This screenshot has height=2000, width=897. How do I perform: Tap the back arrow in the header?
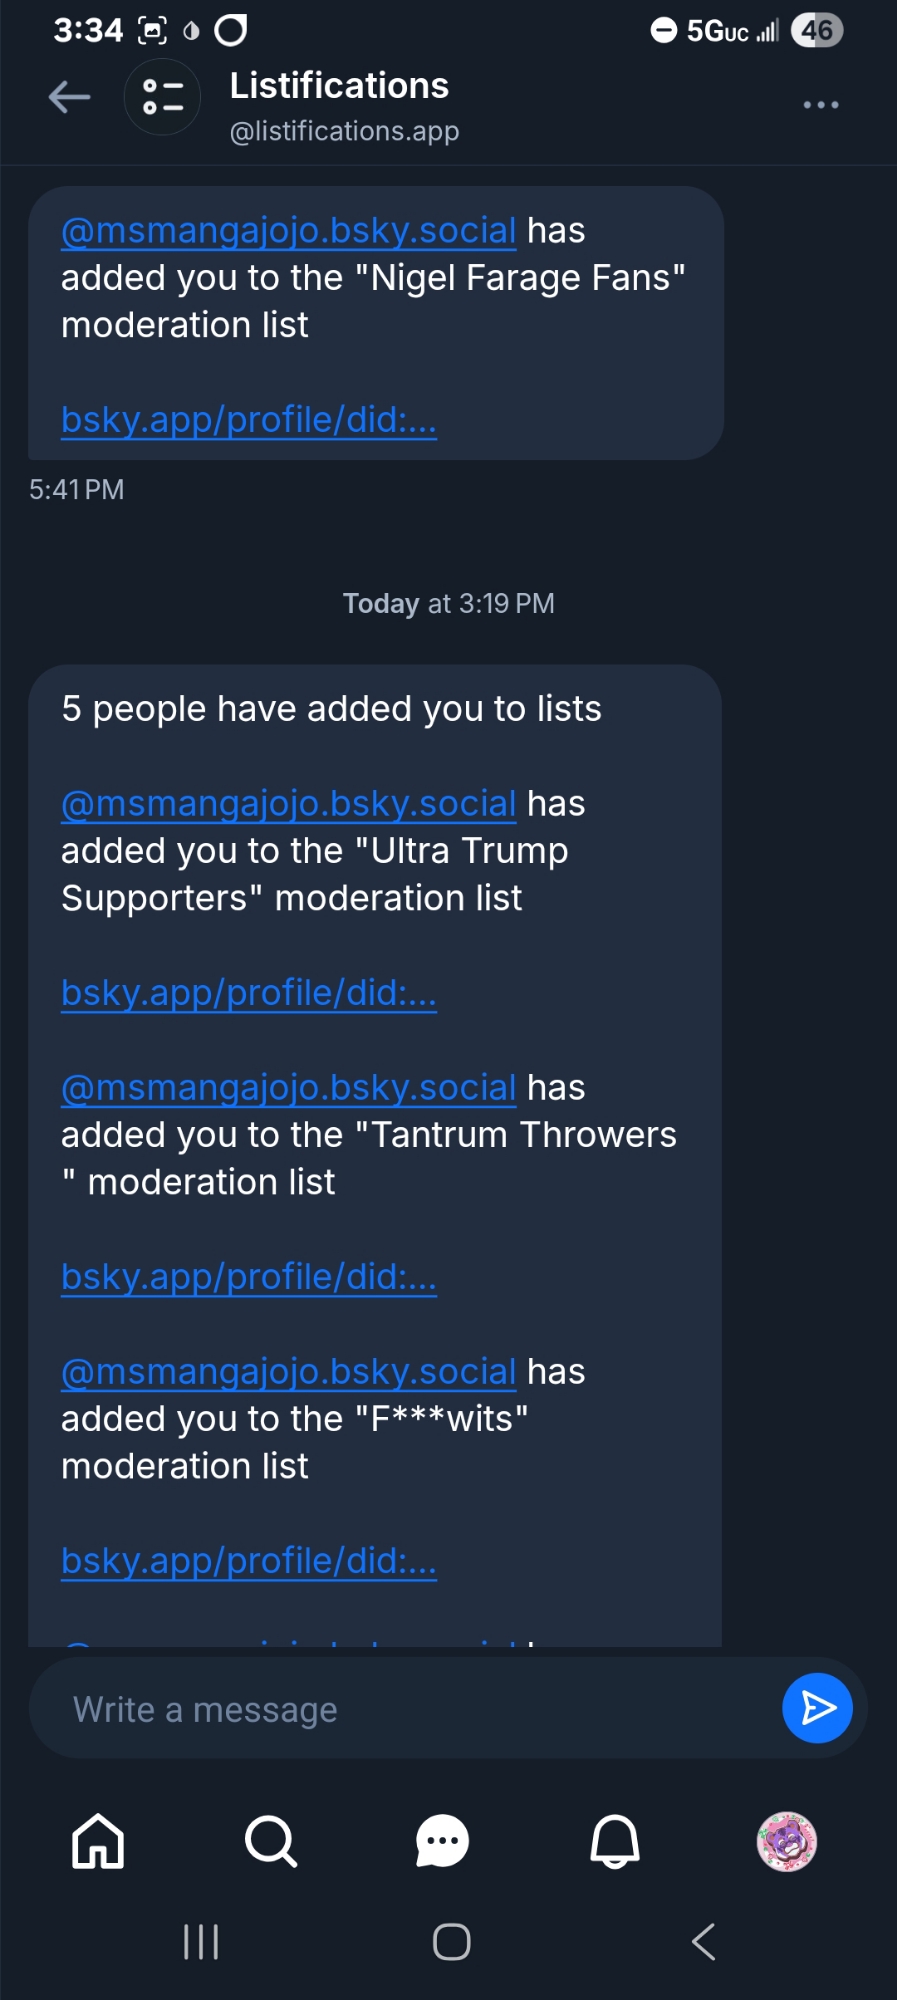70,98
